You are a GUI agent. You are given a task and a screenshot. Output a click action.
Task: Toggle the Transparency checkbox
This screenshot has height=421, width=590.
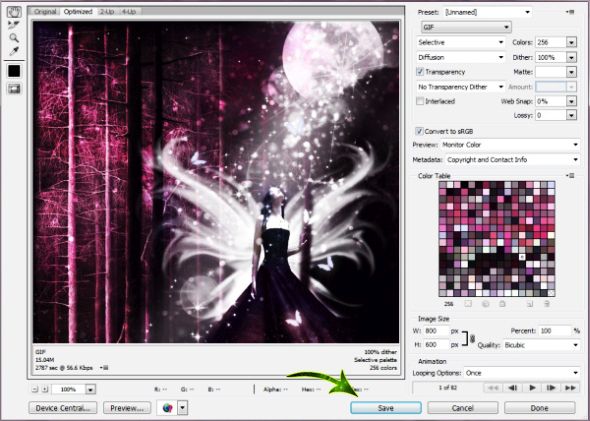pos(420,71)
